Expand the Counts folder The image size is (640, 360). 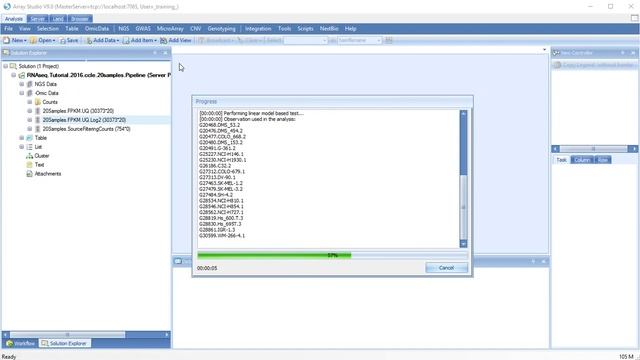tap(30, 102)
